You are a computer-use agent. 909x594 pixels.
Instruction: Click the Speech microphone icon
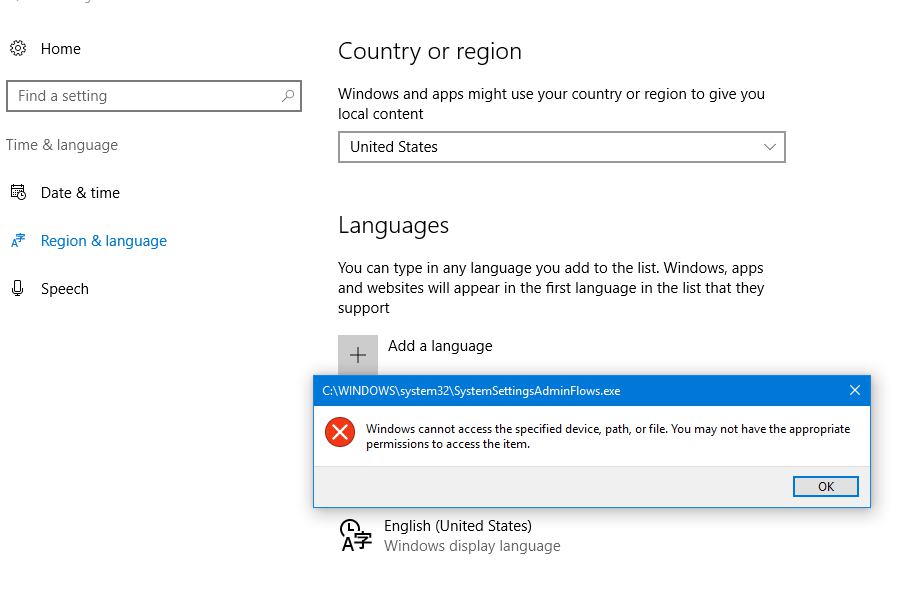[x=17, y=288]
